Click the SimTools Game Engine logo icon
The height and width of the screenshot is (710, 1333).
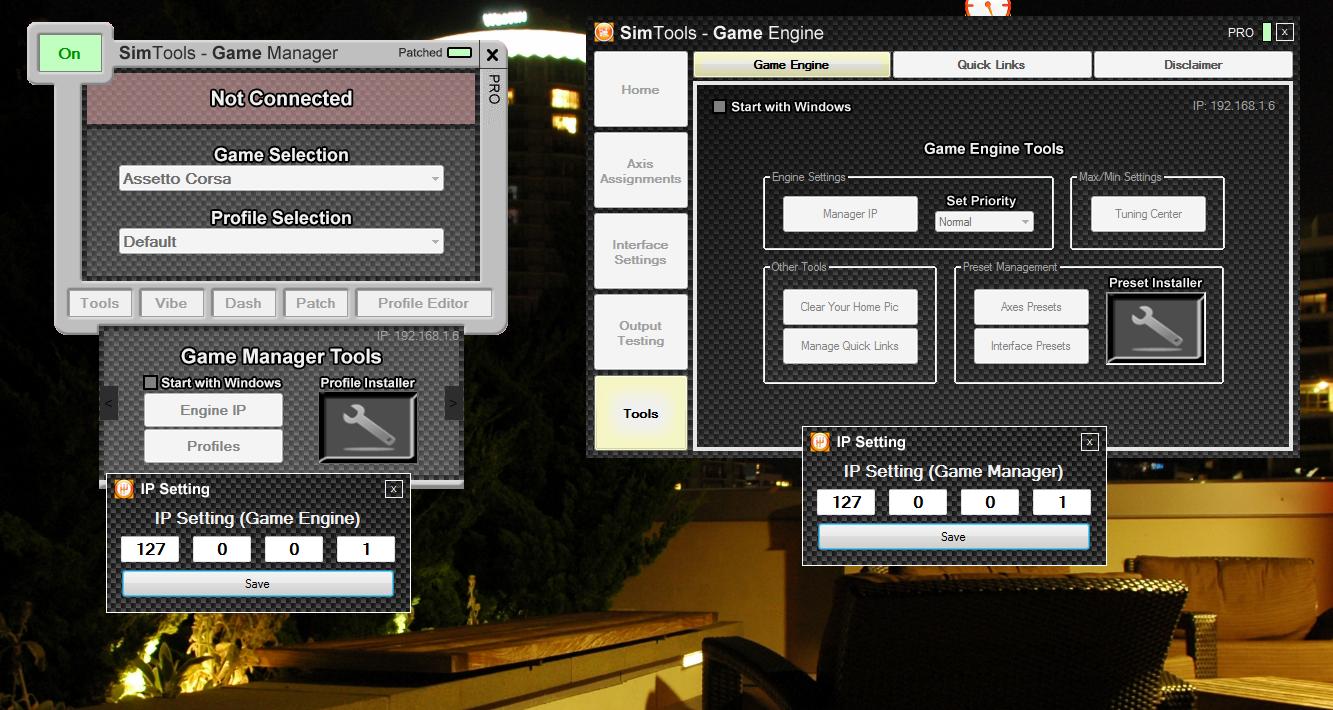604,32
